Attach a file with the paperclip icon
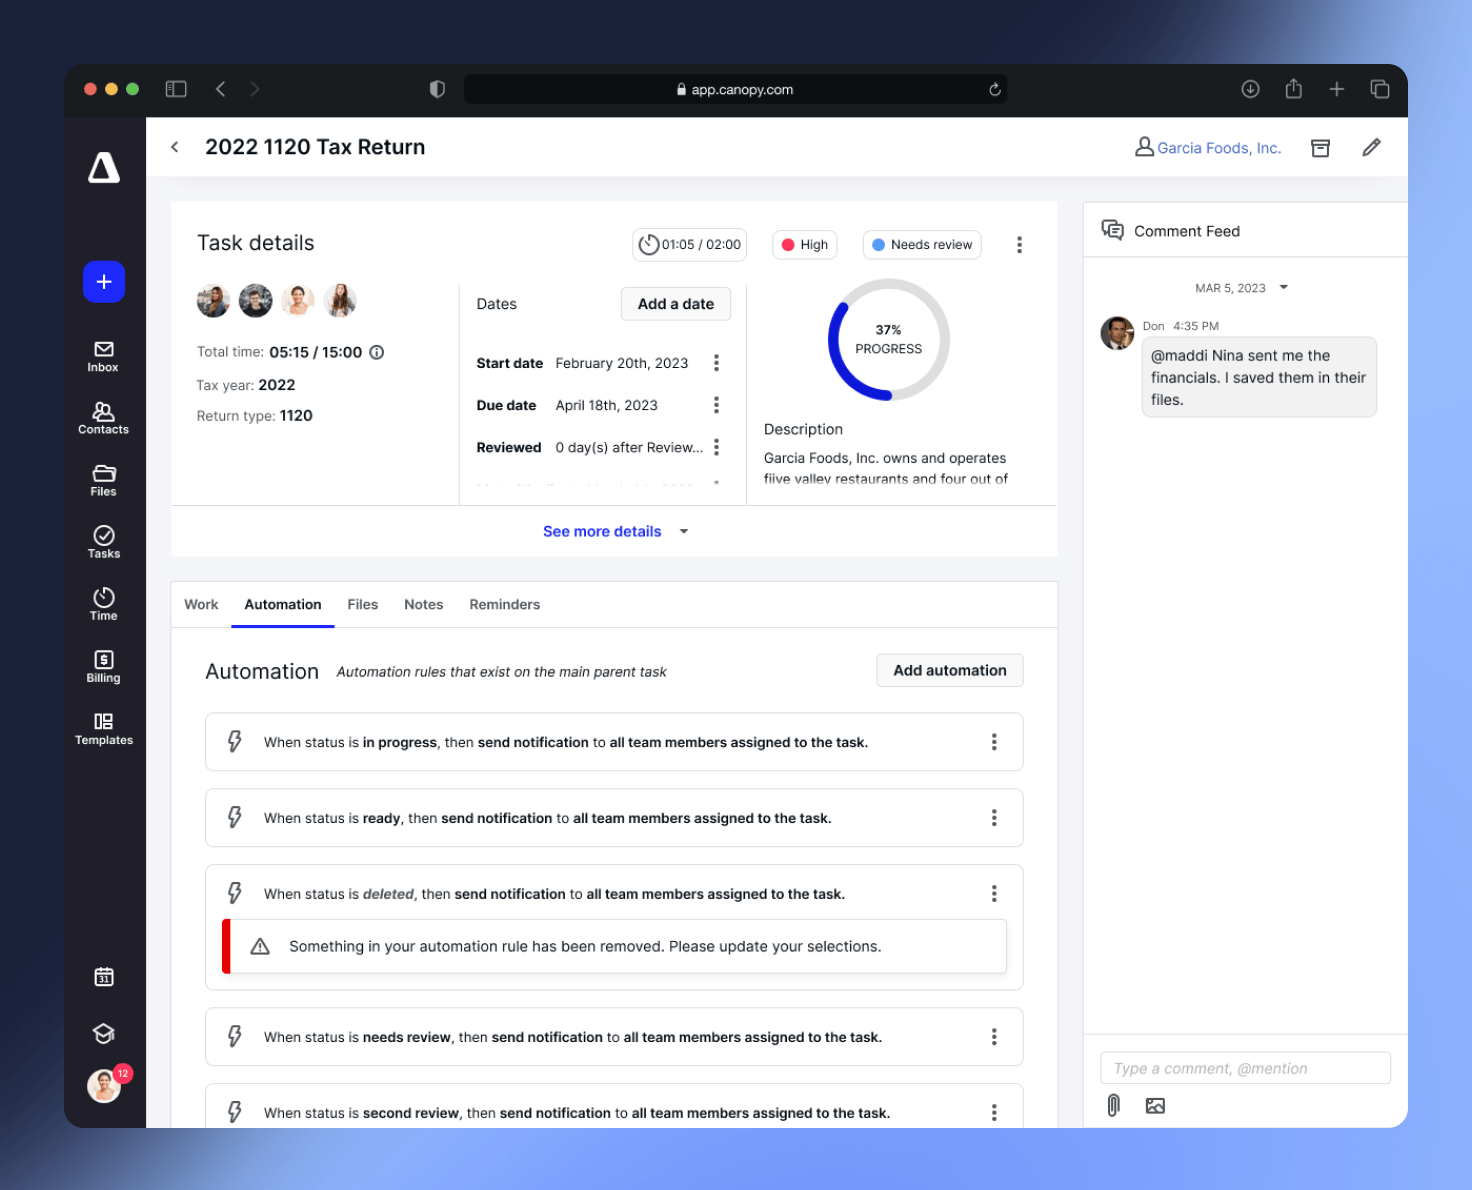The width and height of the screenshot is (1472, 1190). coord(1113,1105)
